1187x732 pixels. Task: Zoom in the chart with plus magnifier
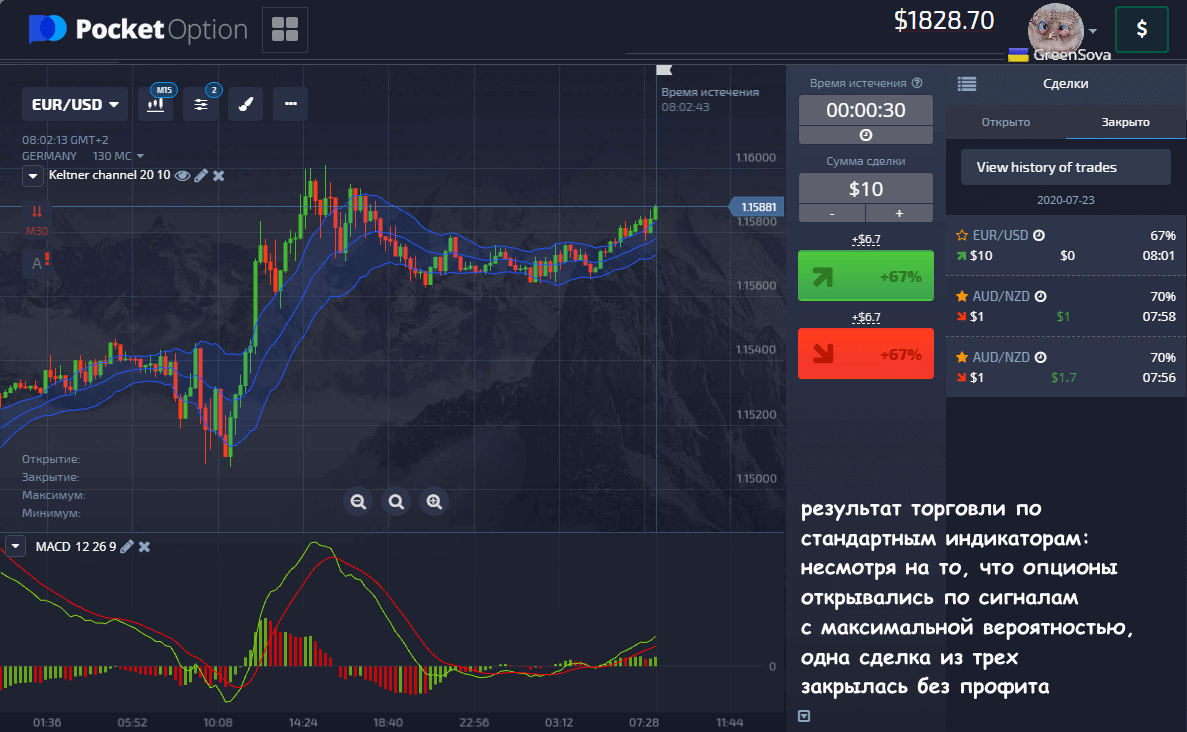coord(434,502)
